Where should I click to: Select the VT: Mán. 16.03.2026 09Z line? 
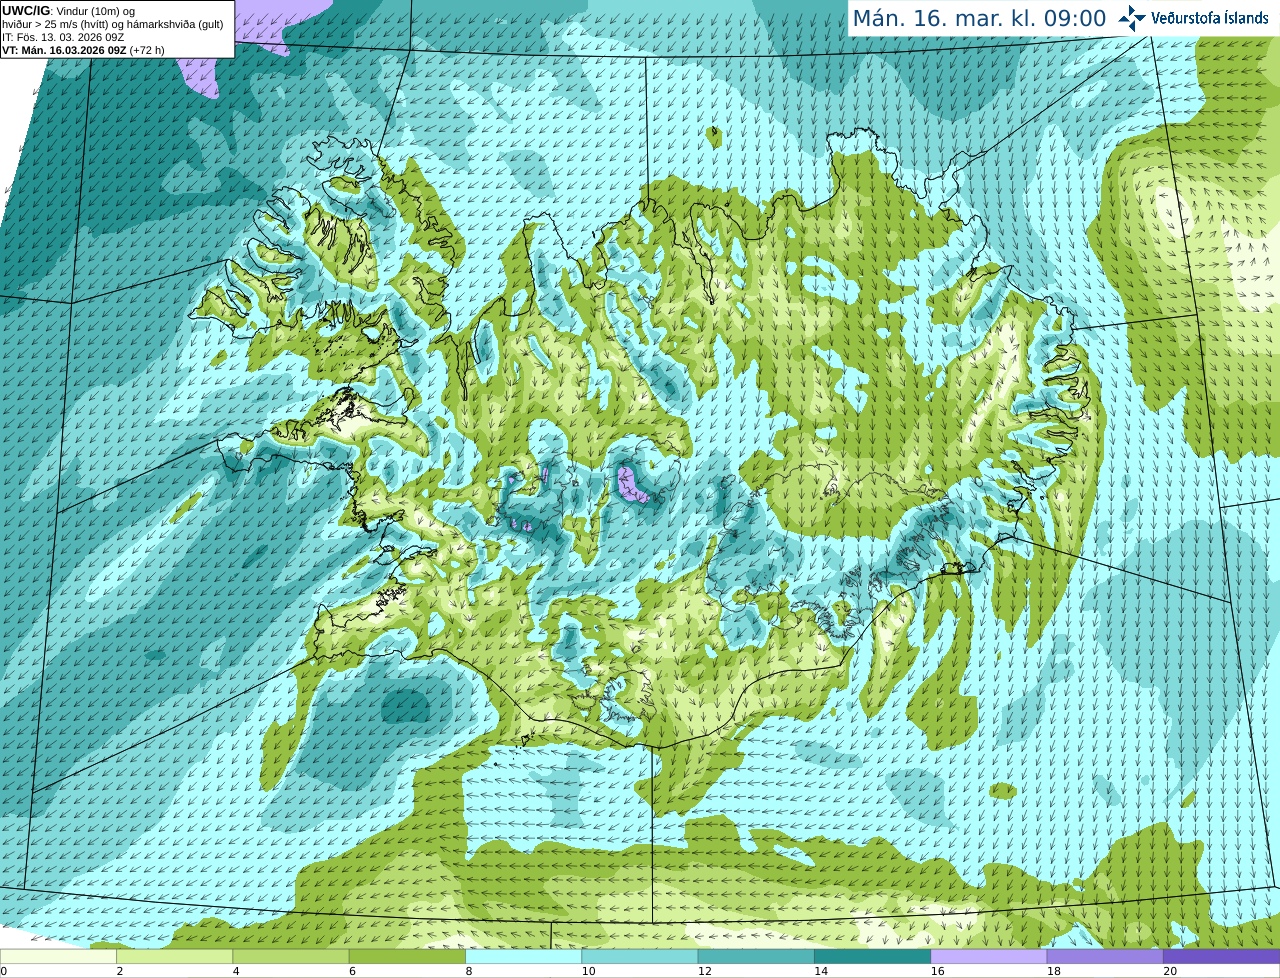(83, 50)
